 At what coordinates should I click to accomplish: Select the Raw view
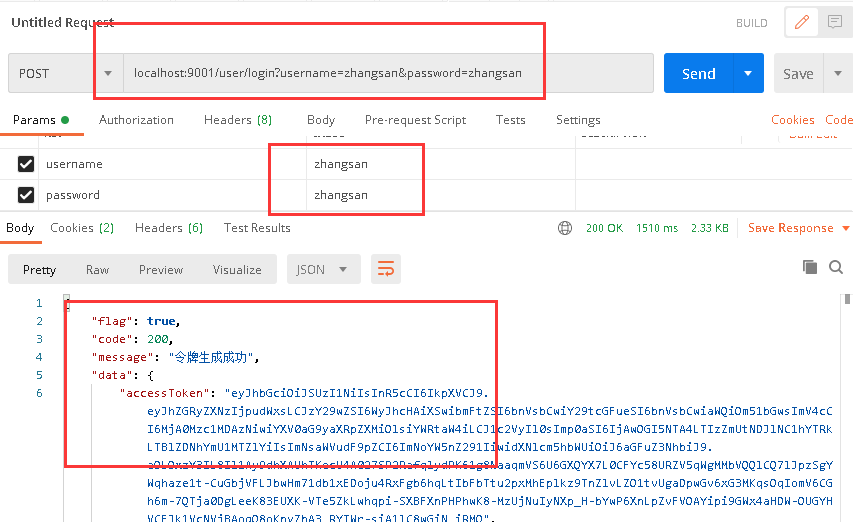pyautogui.click(x=97, y=270)
